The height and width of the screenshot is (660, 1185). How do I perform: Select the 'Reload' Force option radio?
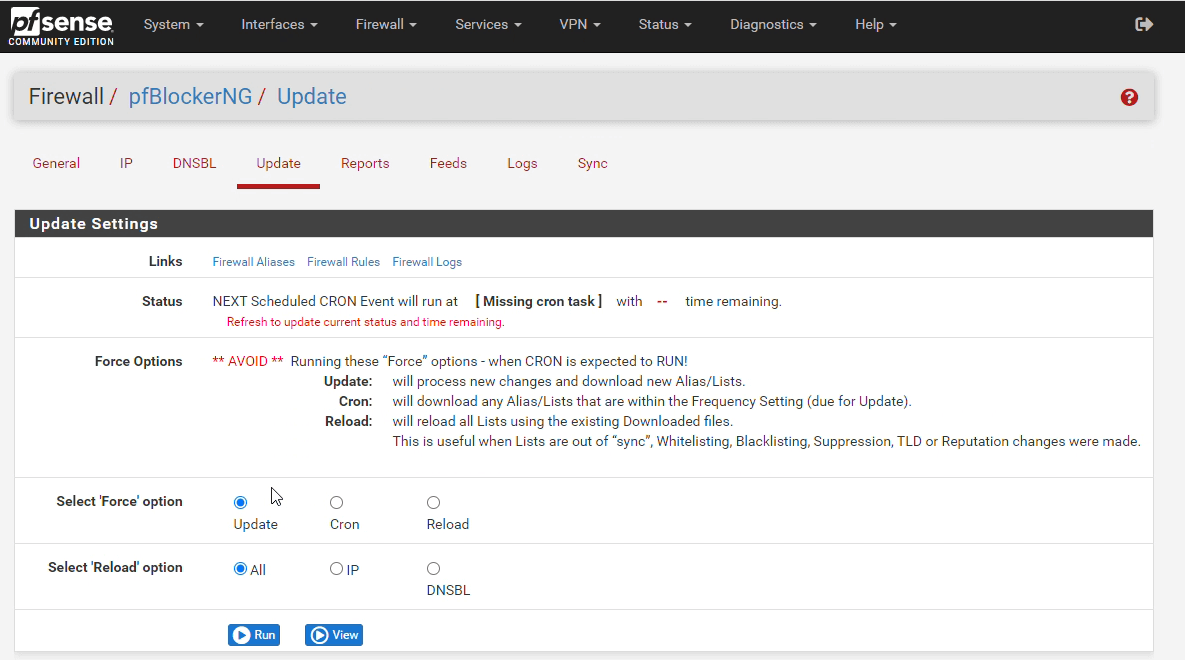pyautogui.click(x=433, y=503)
